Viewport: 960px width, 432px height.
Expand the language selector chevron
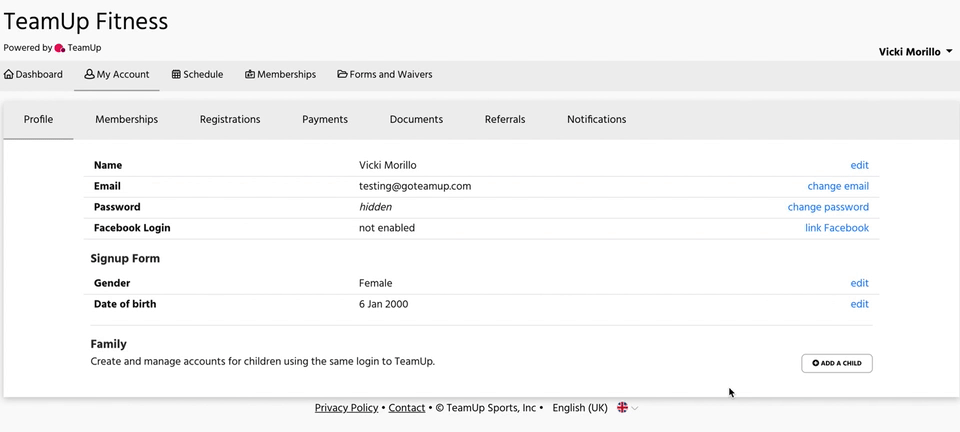coord(635,408)
